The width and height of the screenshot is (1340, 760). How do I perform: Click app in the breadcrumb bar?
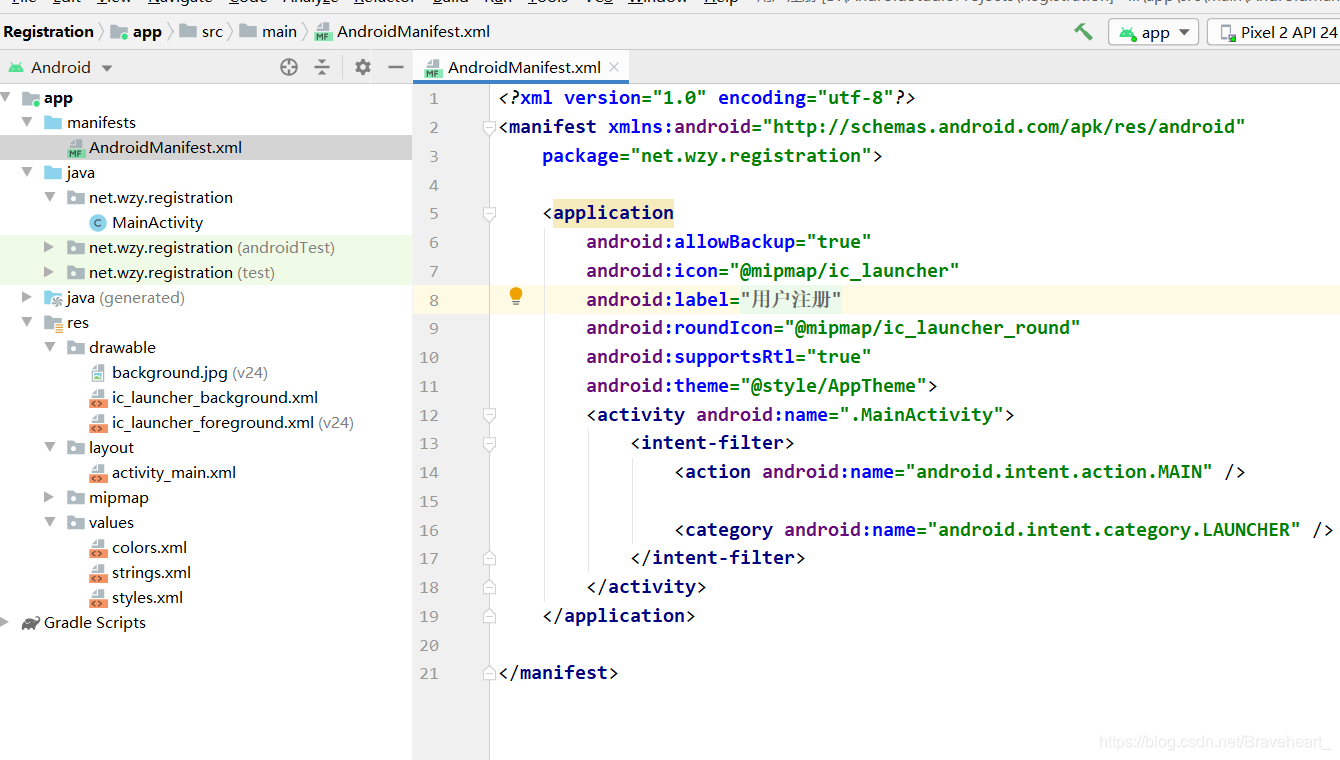pos(136,32)
